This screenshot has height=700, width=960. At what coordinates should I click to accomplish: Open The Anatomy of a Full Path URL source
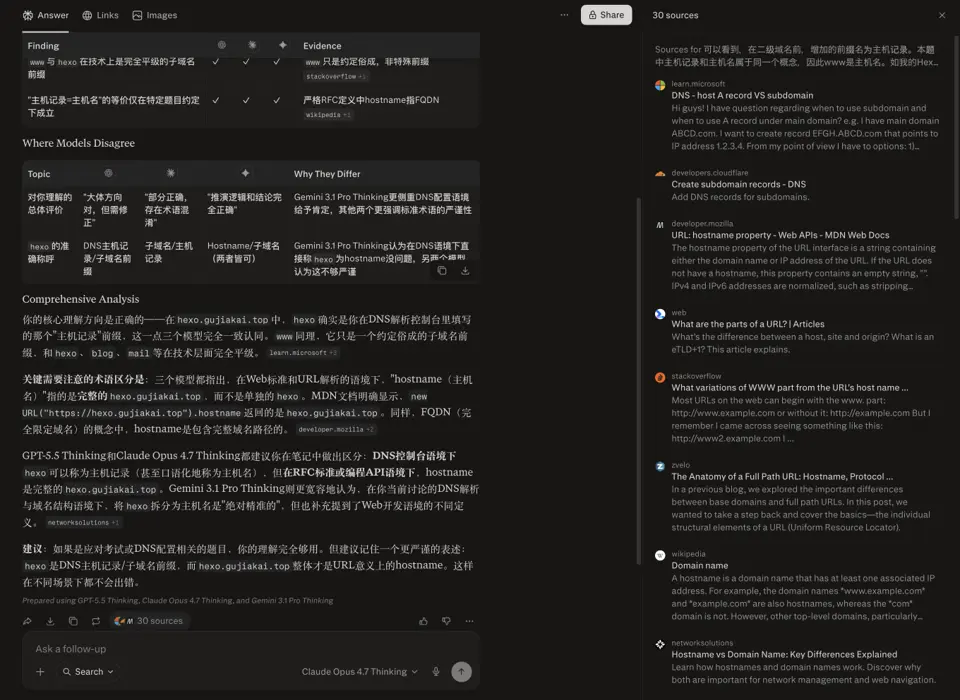tap(782, 476)
